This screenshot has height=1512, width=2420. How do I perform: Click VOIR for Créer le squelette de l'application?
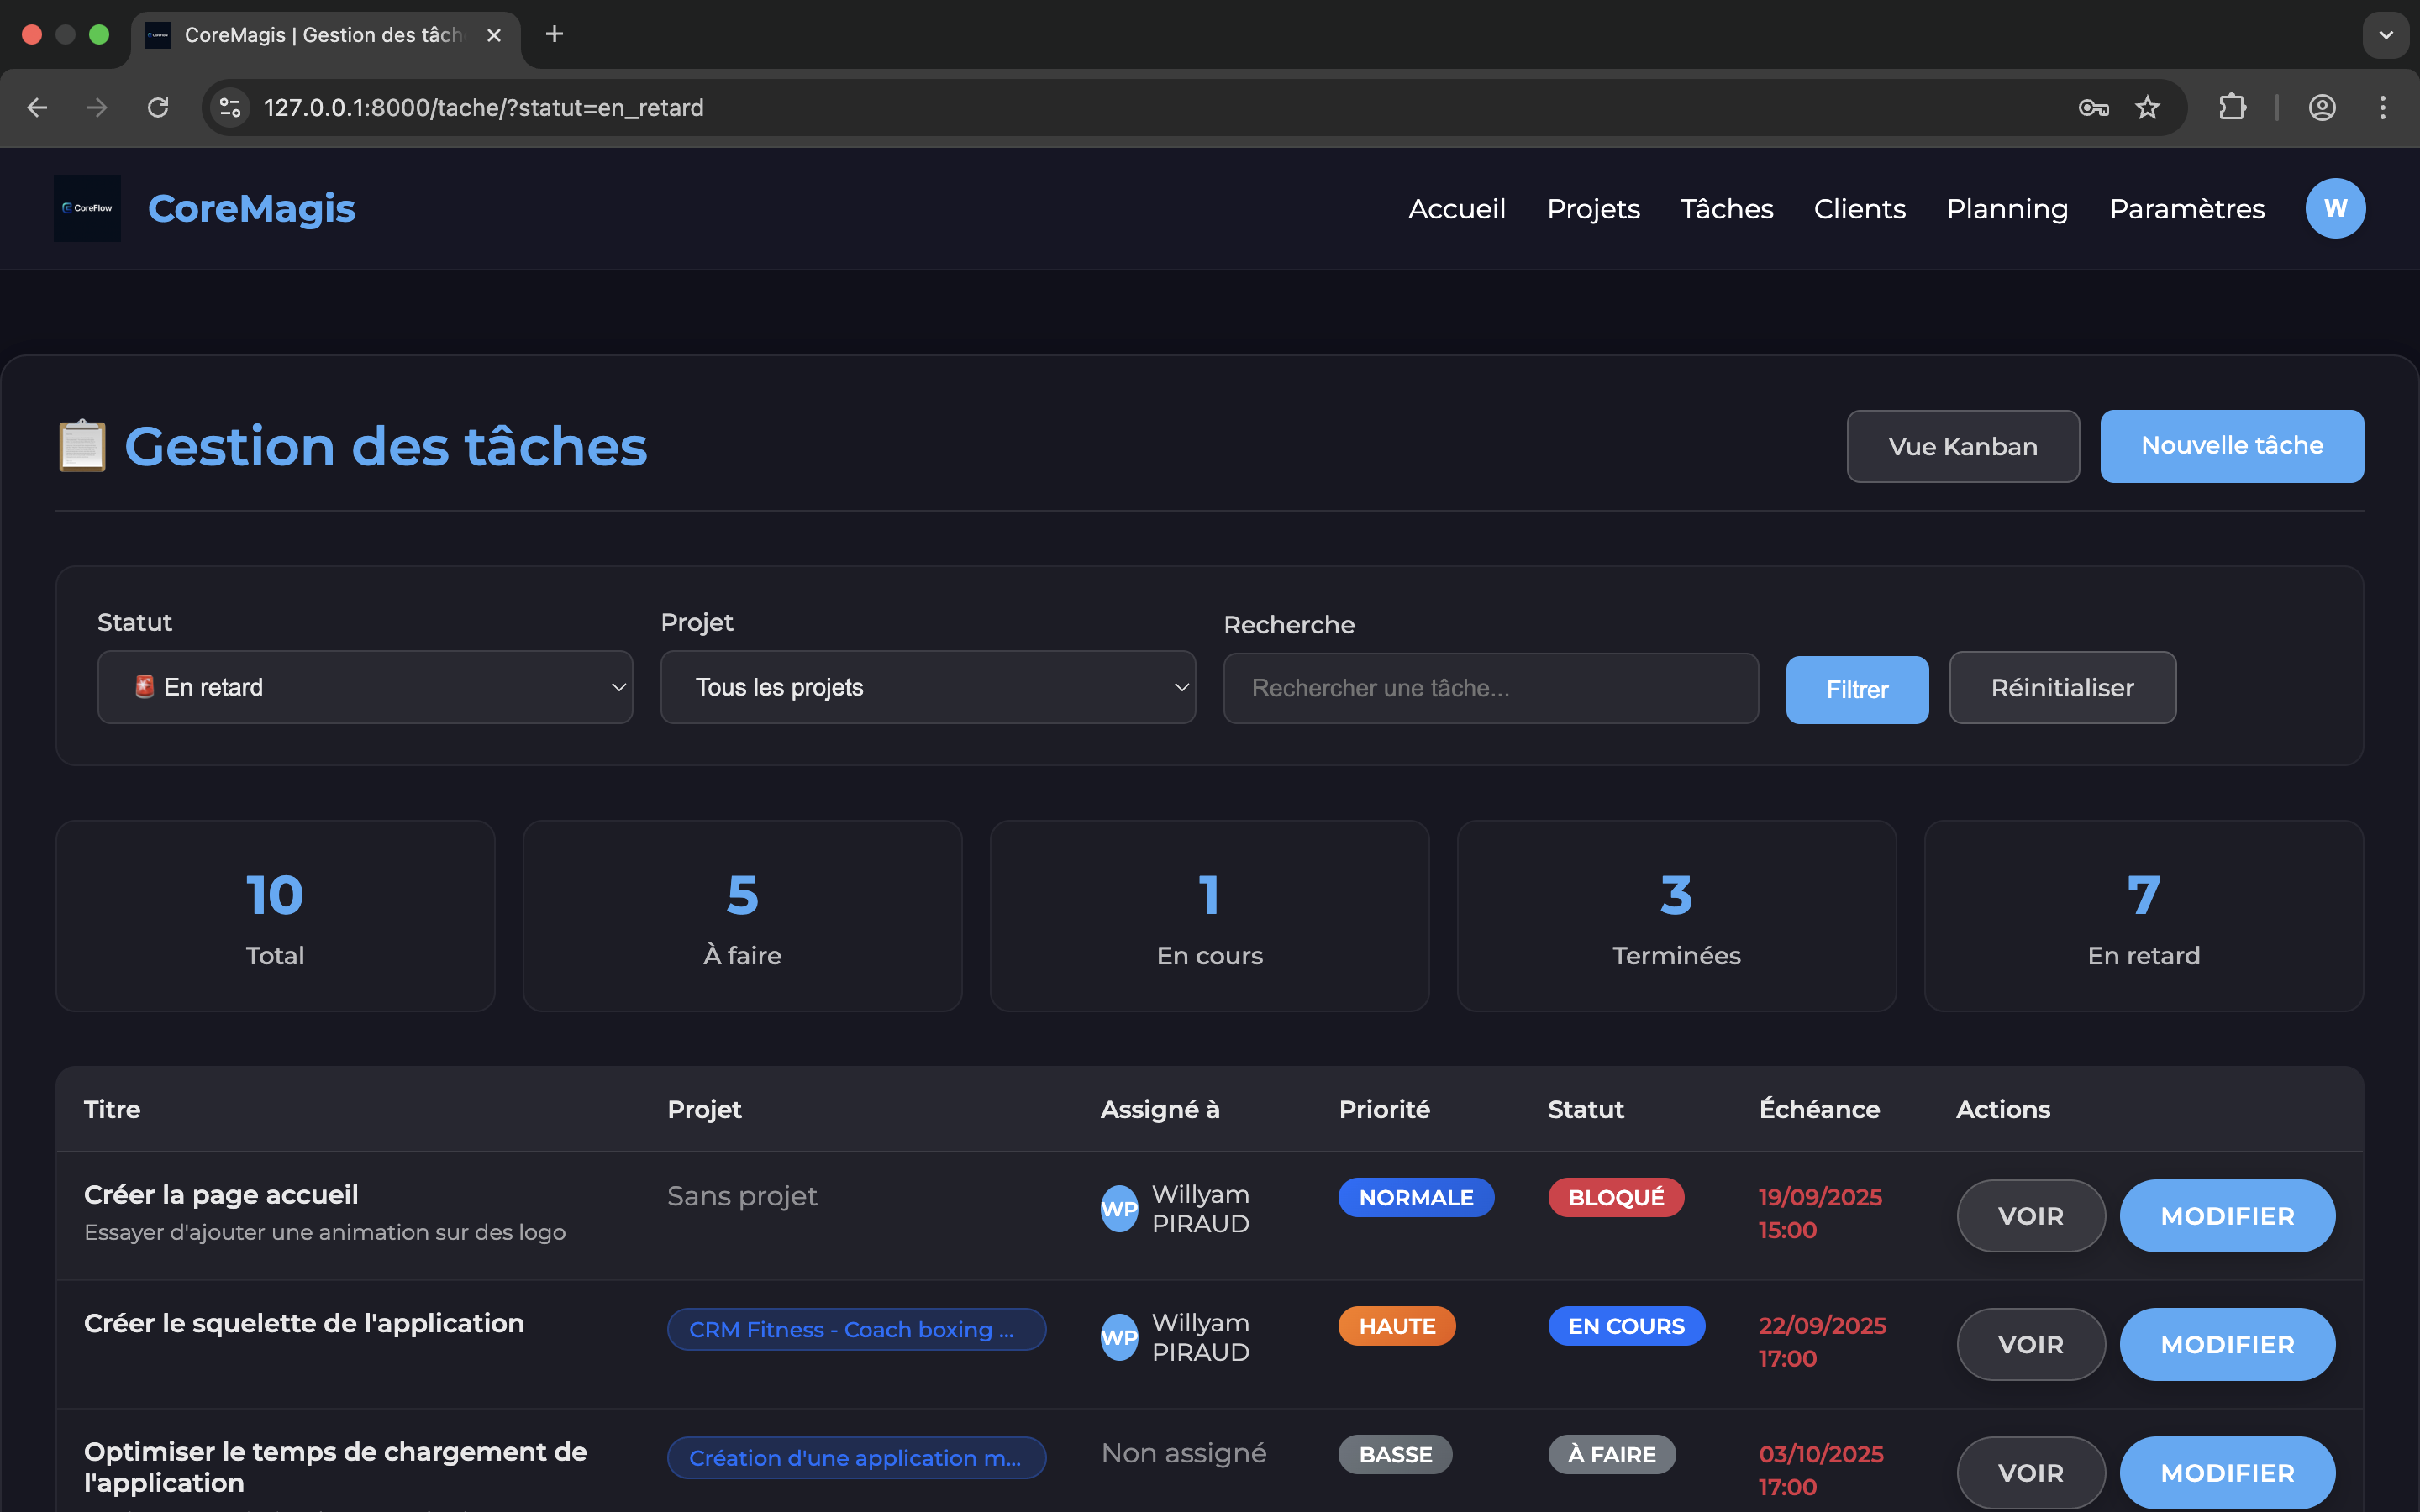pyautogui.click(x=2031, y=1344)
